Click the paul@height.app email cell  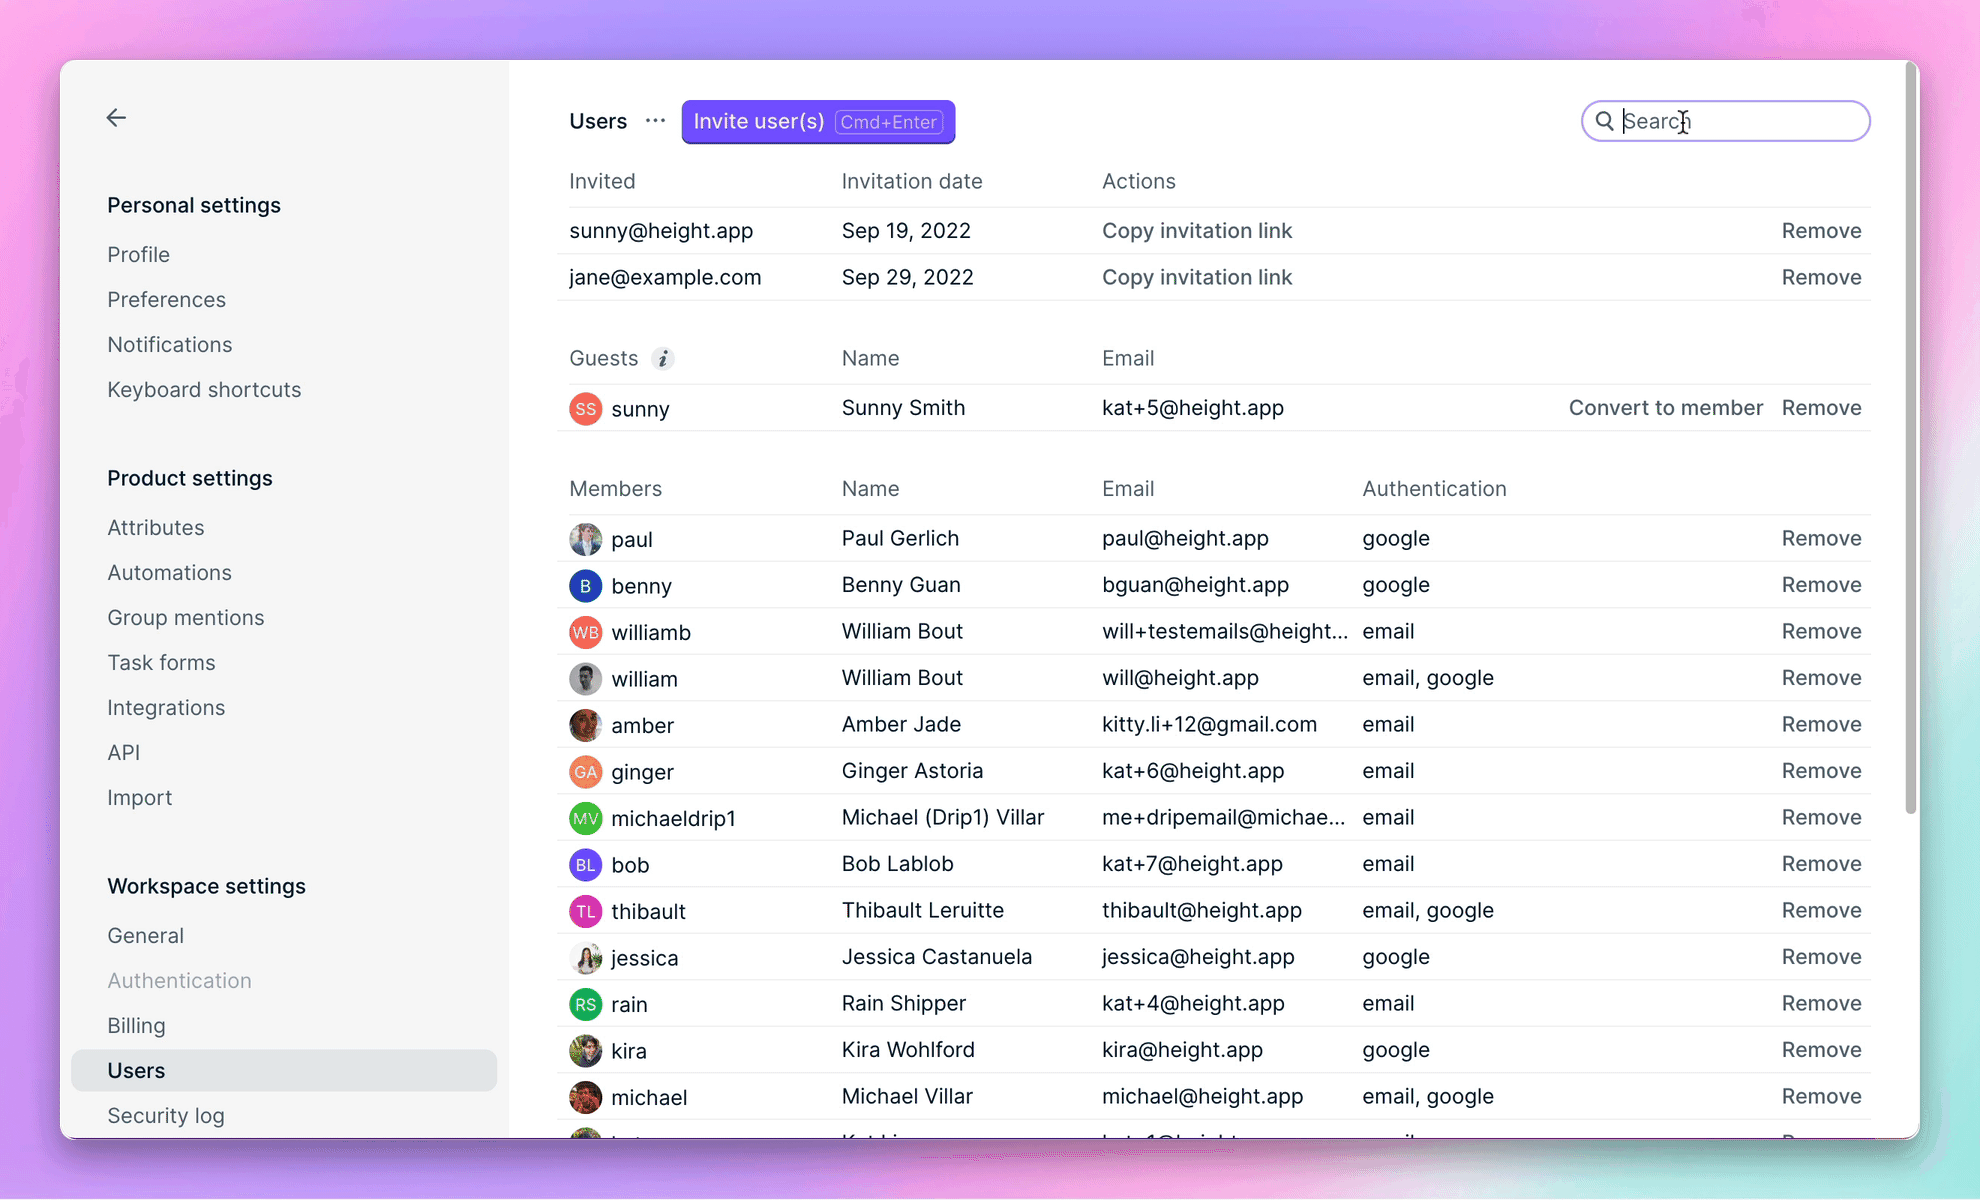click(1185, 538)
